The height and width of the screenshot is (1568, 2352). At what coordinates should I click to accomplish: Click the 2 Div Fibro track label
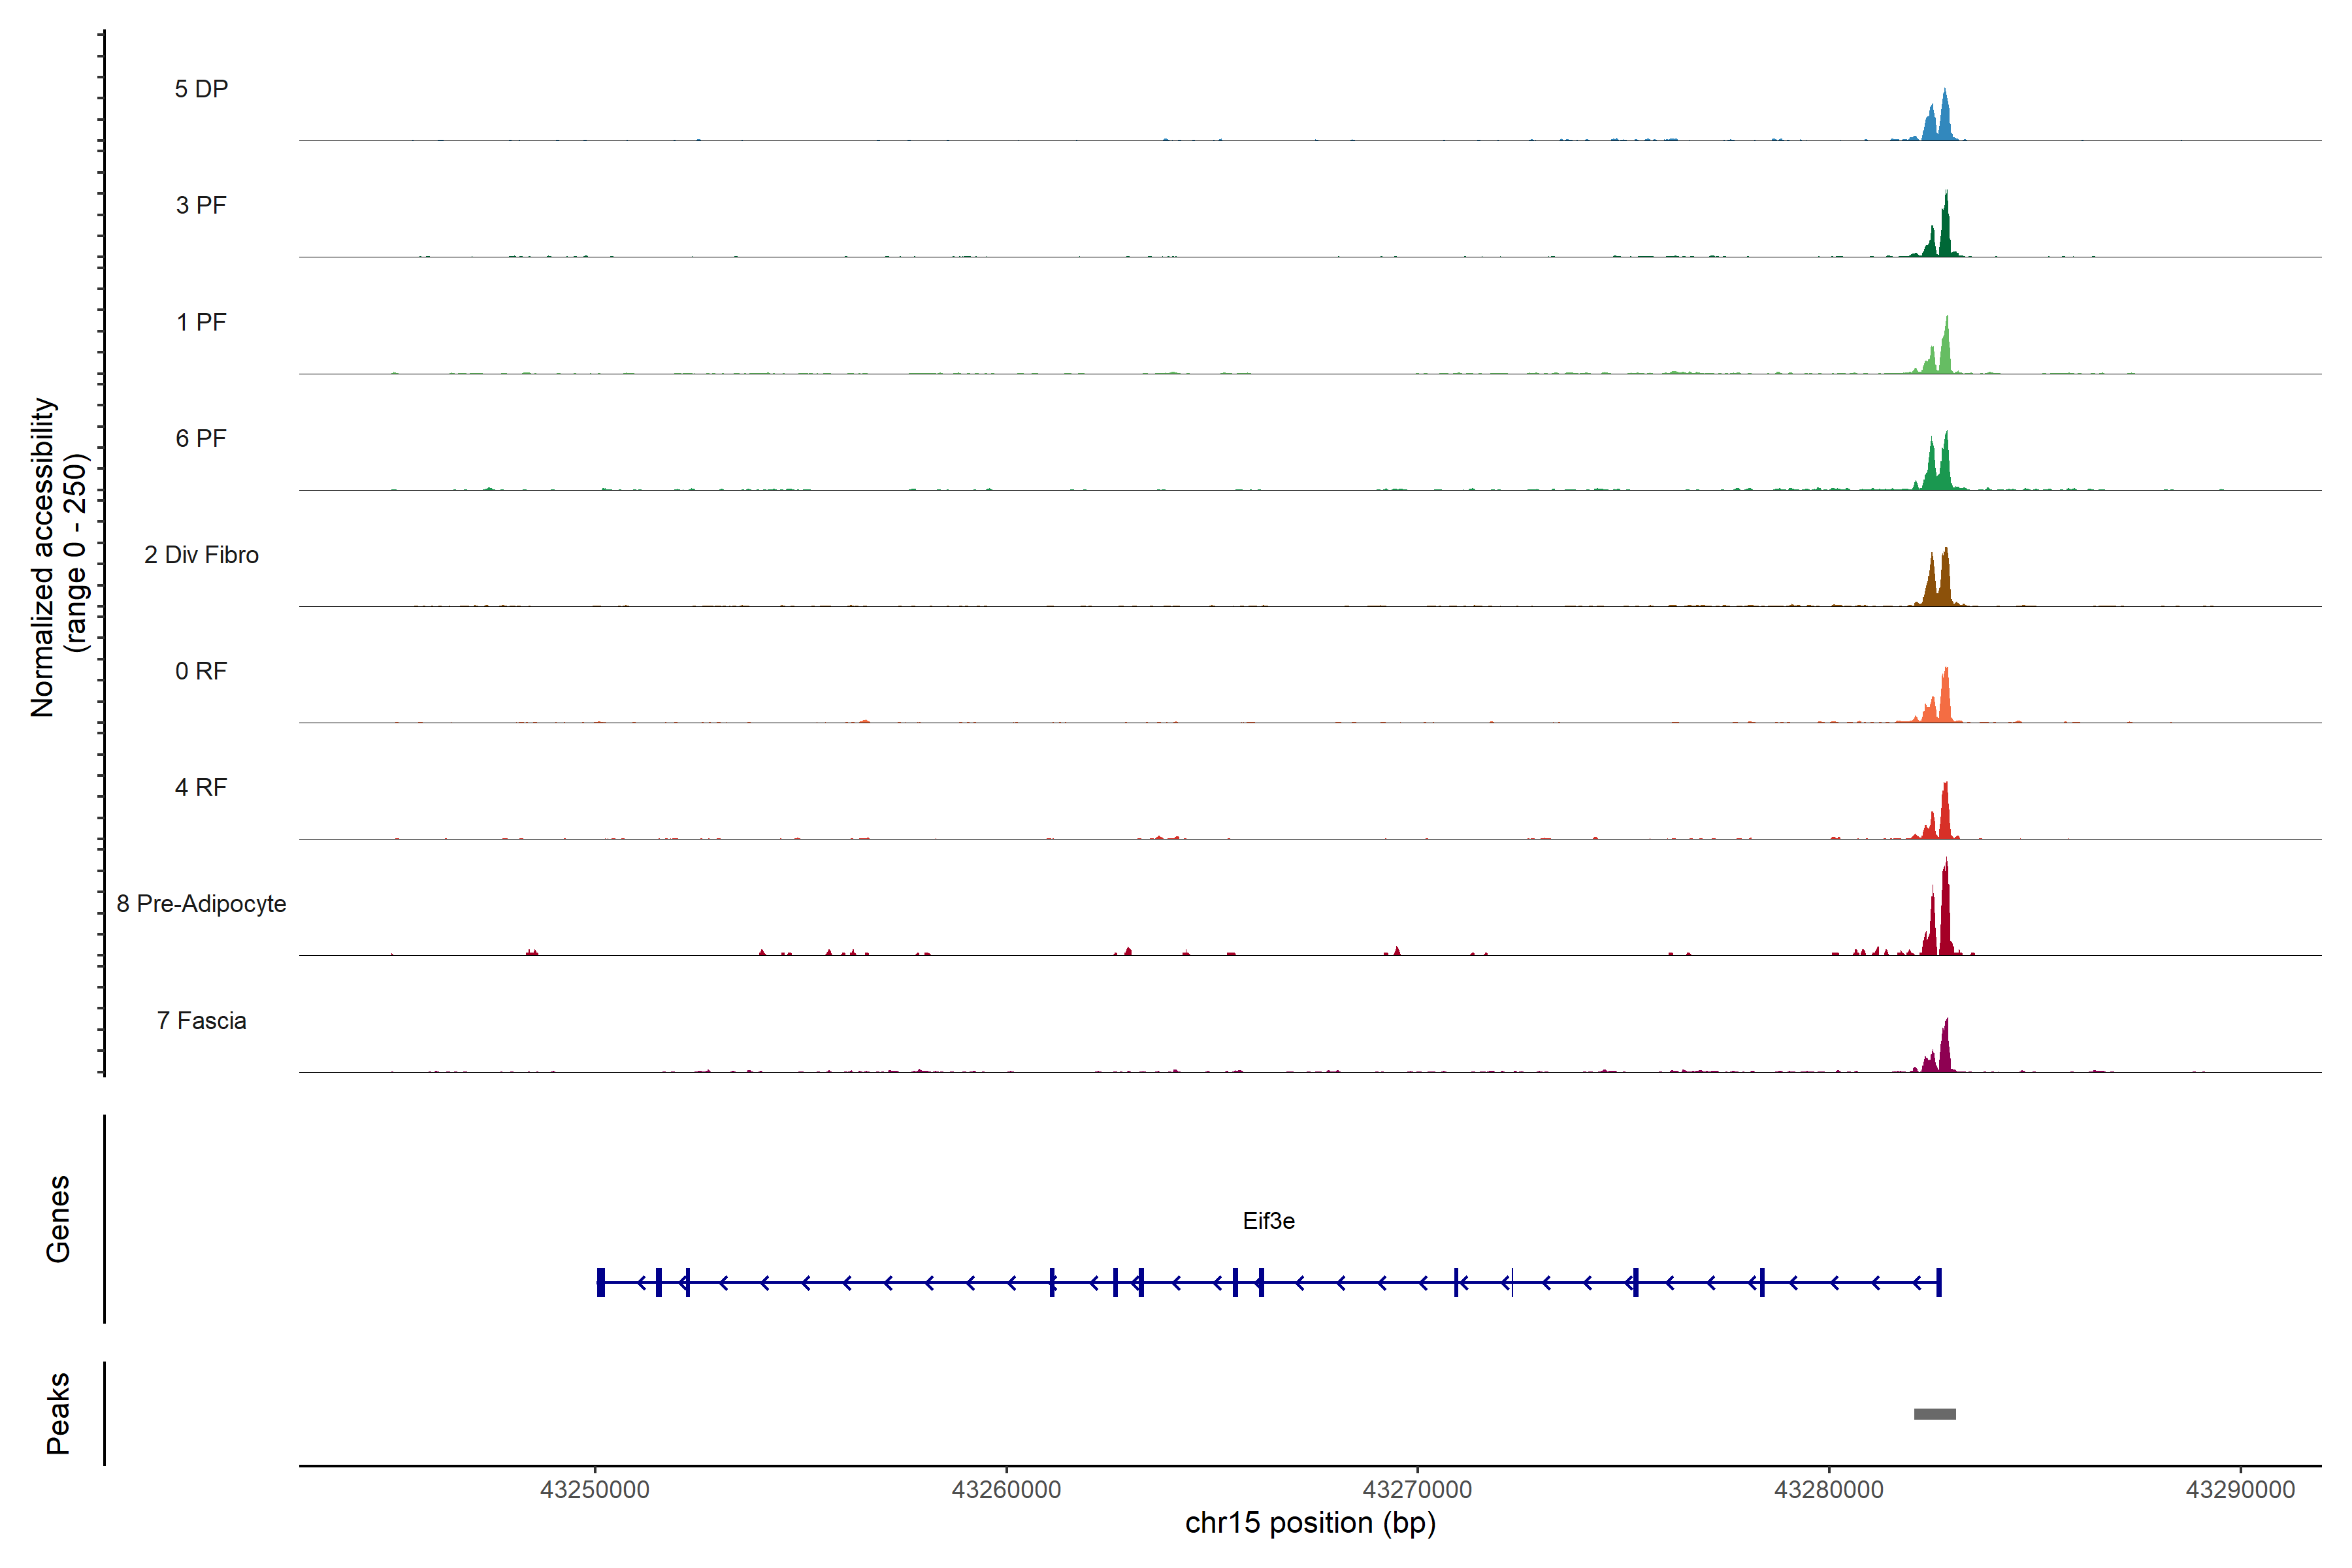point(201,555)
